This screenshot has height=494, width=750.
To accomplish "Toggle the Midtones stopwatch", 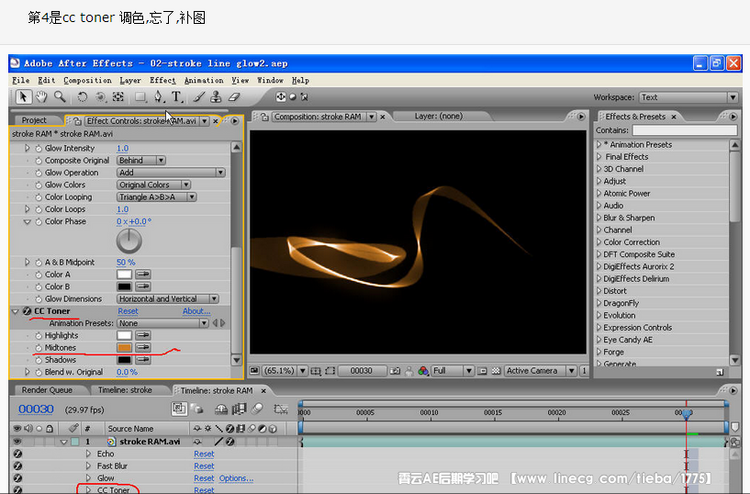I will pos(38,348).
